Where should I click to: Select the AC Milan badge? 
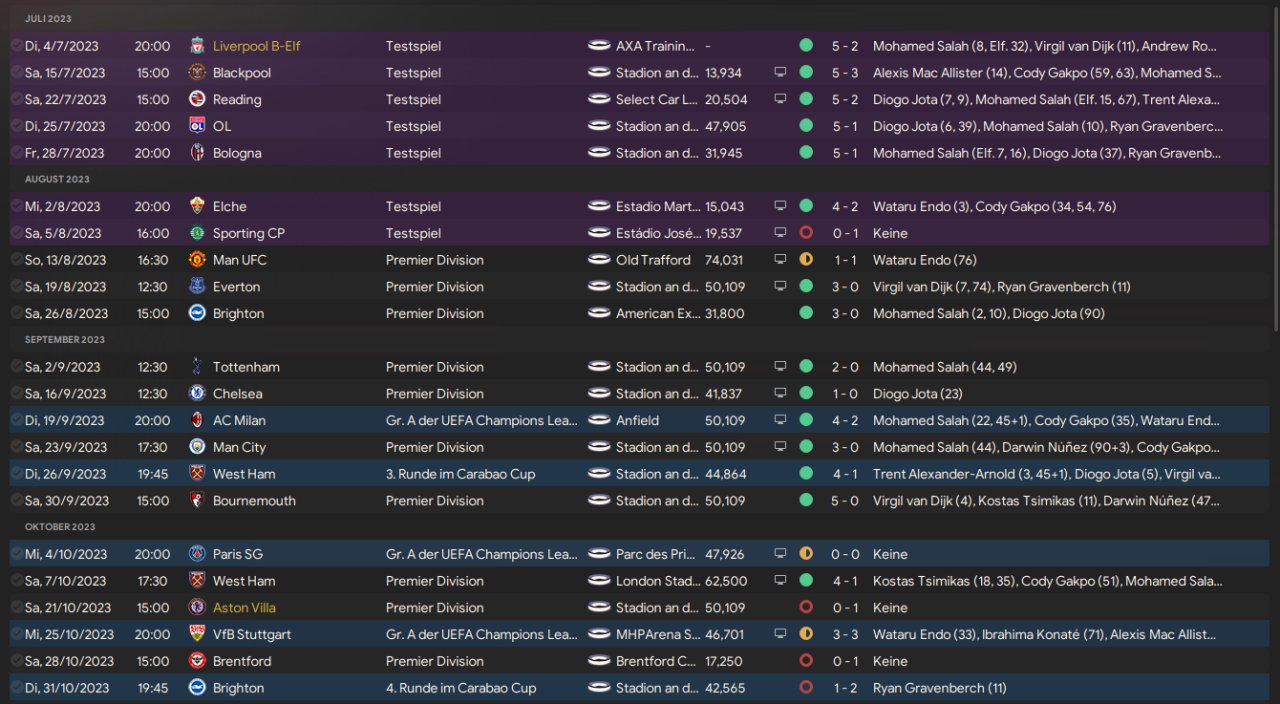pos(197,420)
